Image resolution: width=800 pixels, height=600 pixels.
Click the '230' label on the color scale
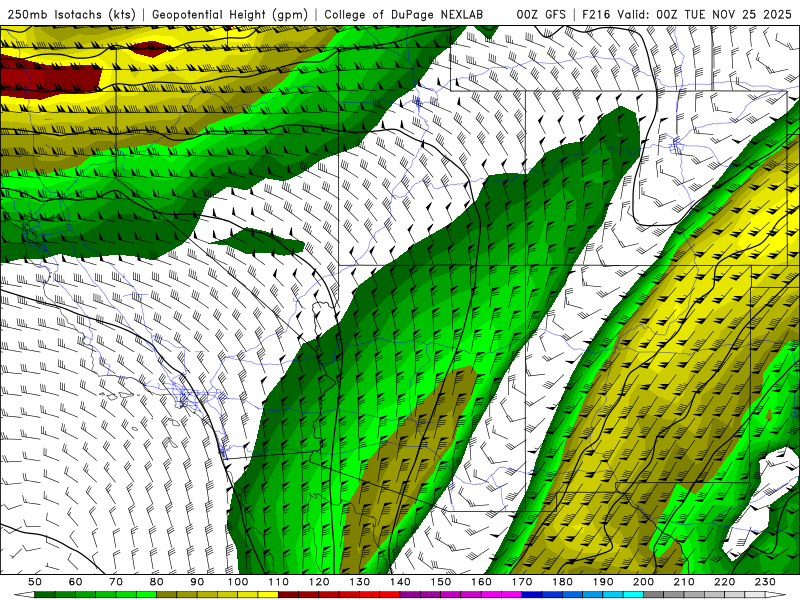tap(765, 582)
